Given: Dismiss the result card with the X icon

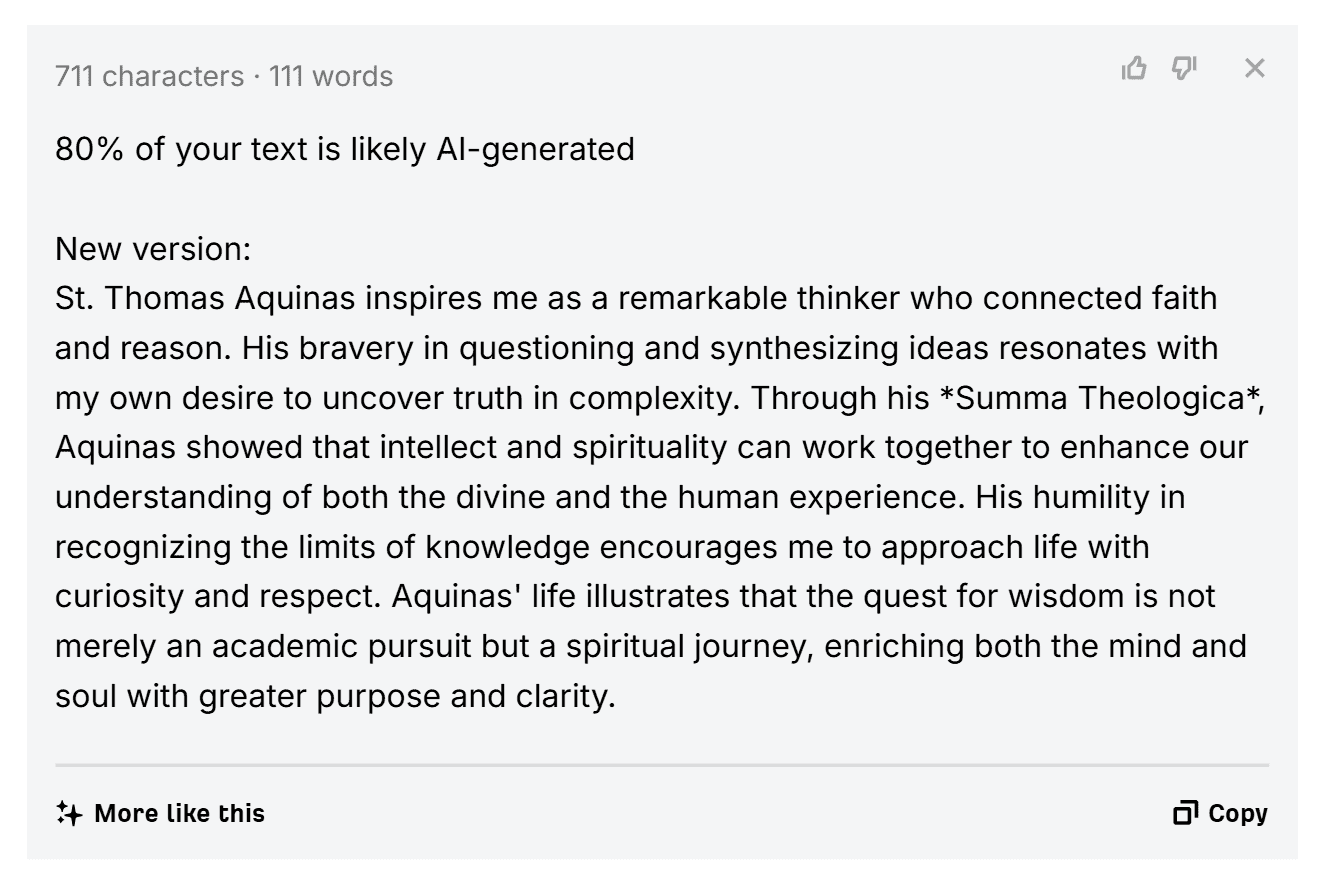Looking at the screenshot, I should 1254,68.
